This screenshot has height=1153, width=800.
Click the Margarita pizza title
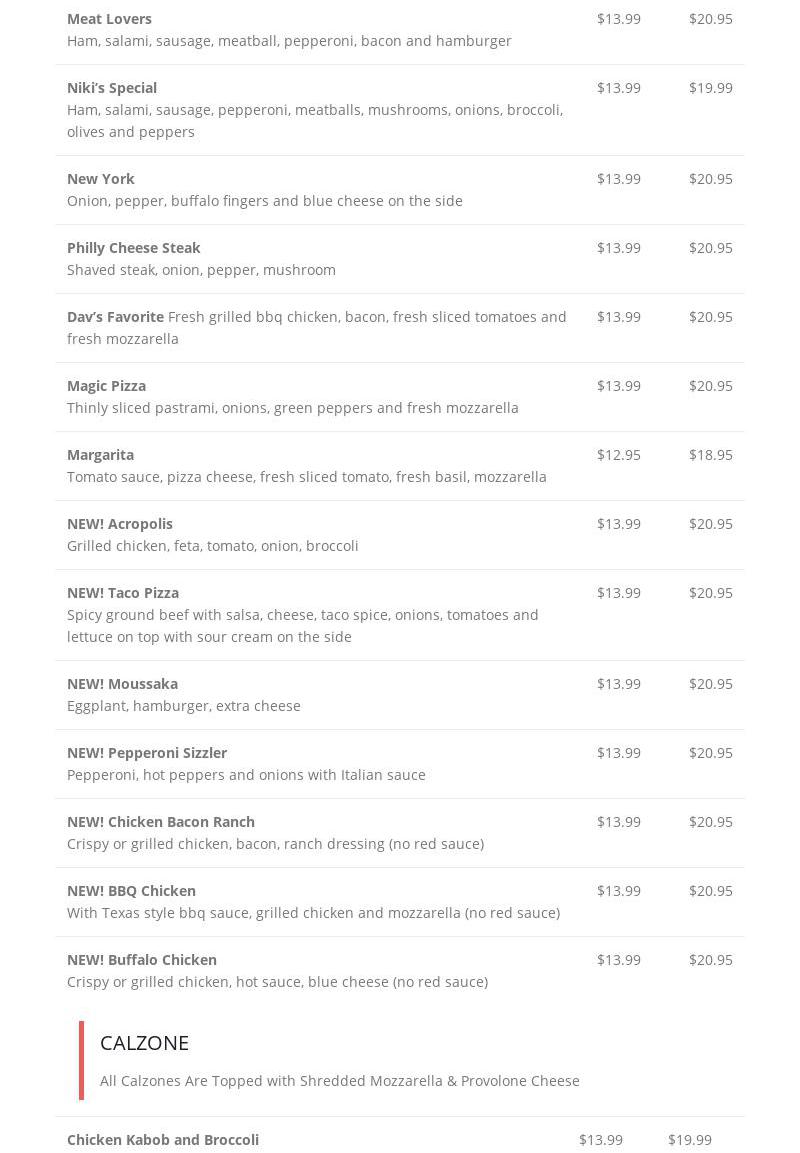pyautogui.click(x=100, y=455)
